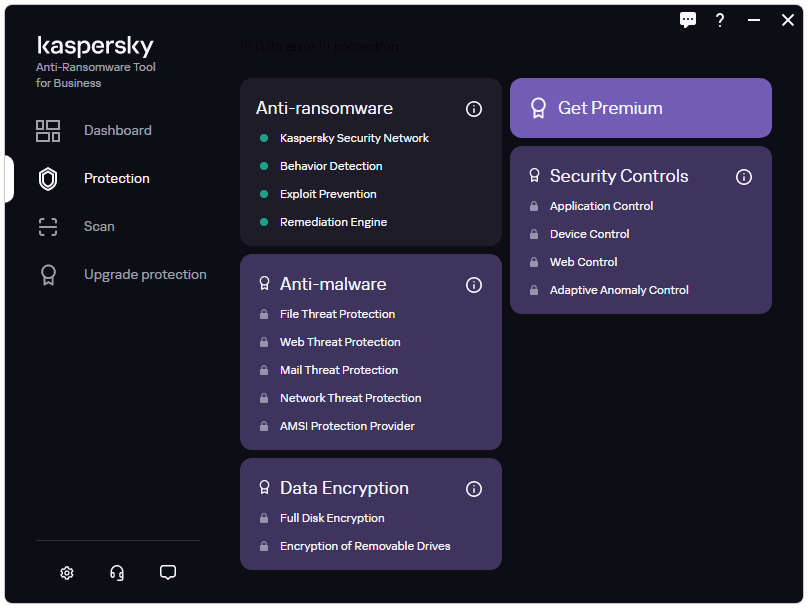809x610 pixels.
Task: Click the kaspersky logo
Action: (x=95, y=46)
